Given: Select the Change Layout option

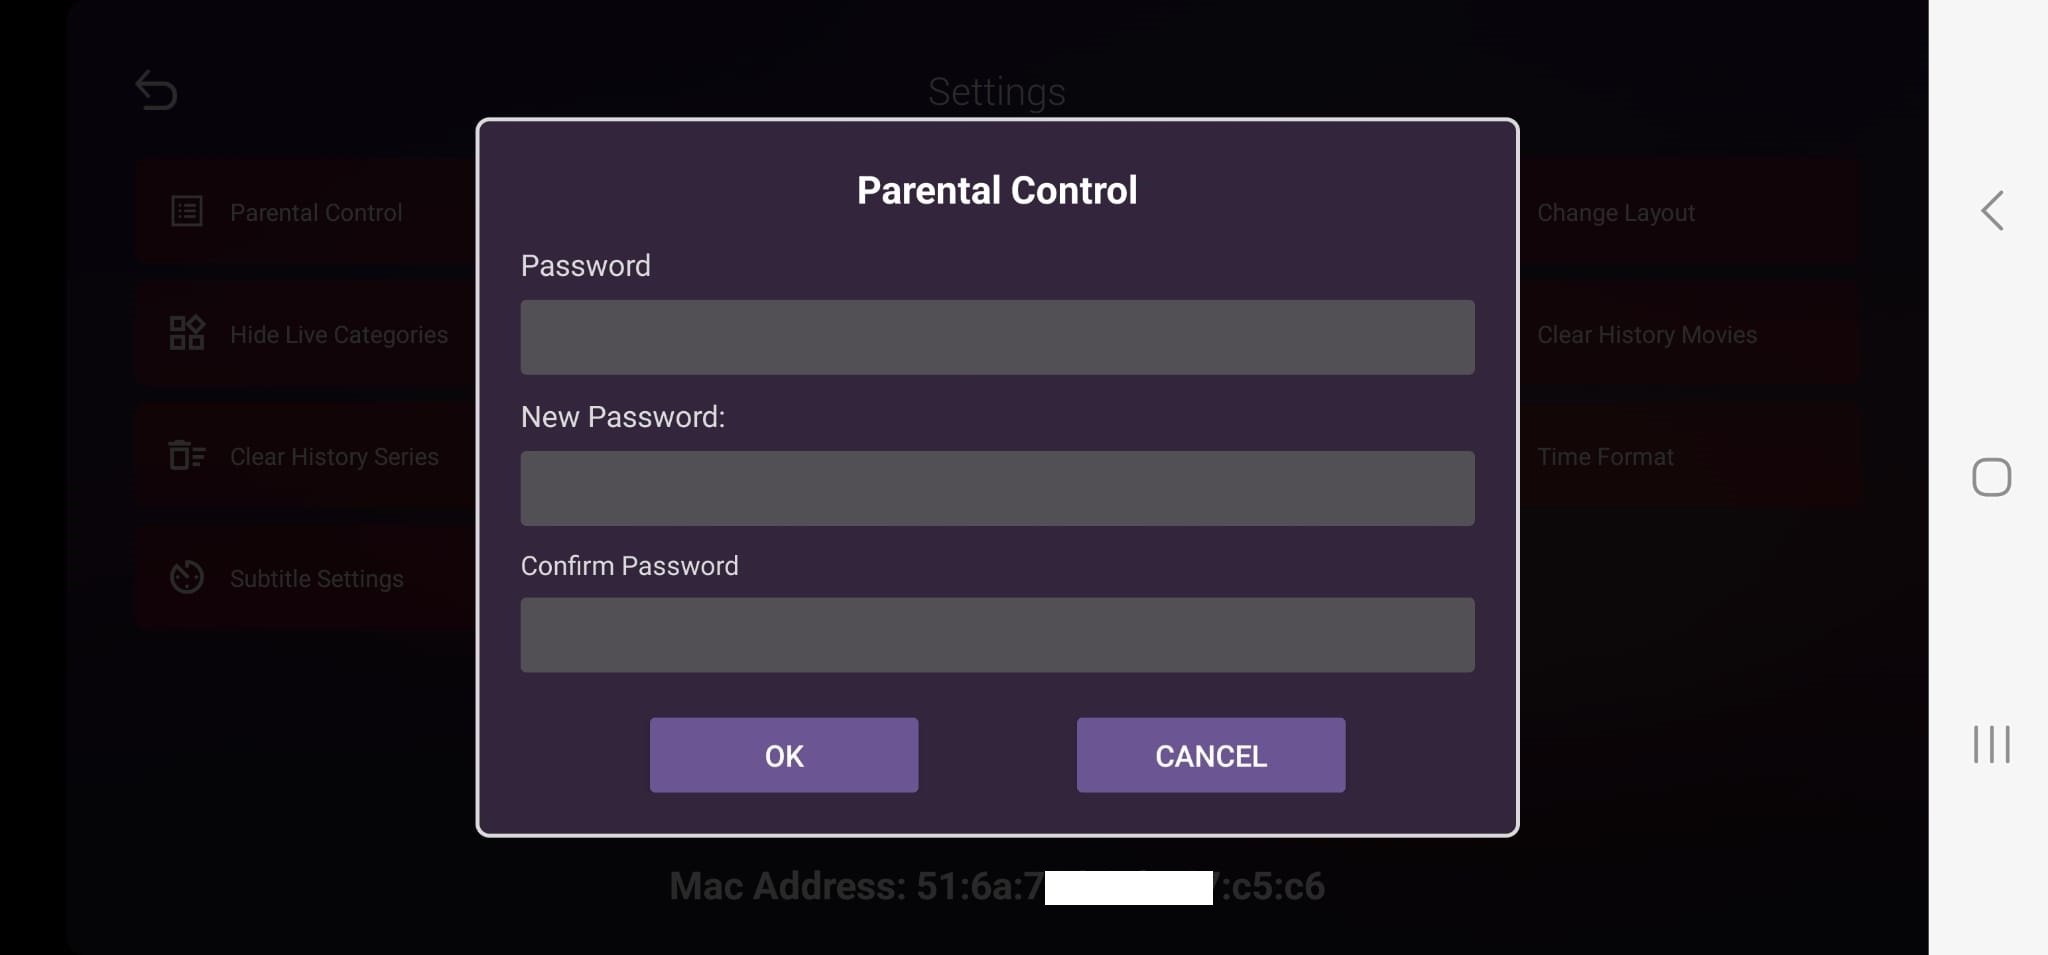Looking at the screenshot, I should click(x=1616, y=212).
